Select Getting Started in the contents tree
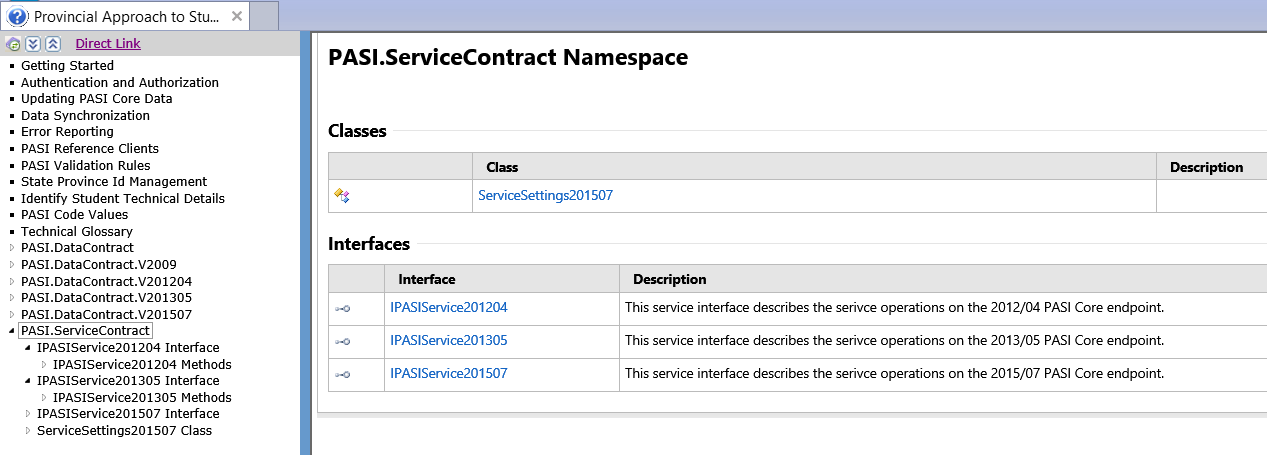The height and width of the screenshot is (455, 1267). [x=67, y=66]
